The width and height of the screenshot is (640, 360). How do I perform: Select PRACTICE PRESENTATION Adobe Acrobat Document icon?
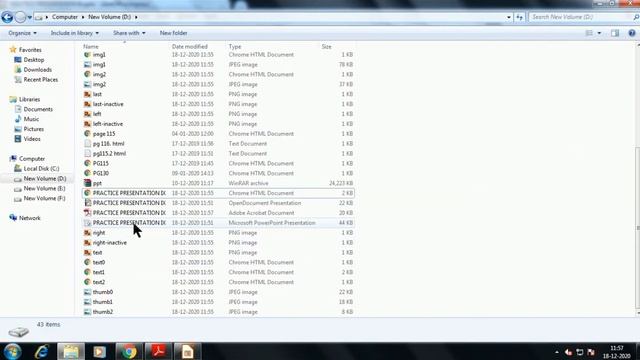coord(87,213)
